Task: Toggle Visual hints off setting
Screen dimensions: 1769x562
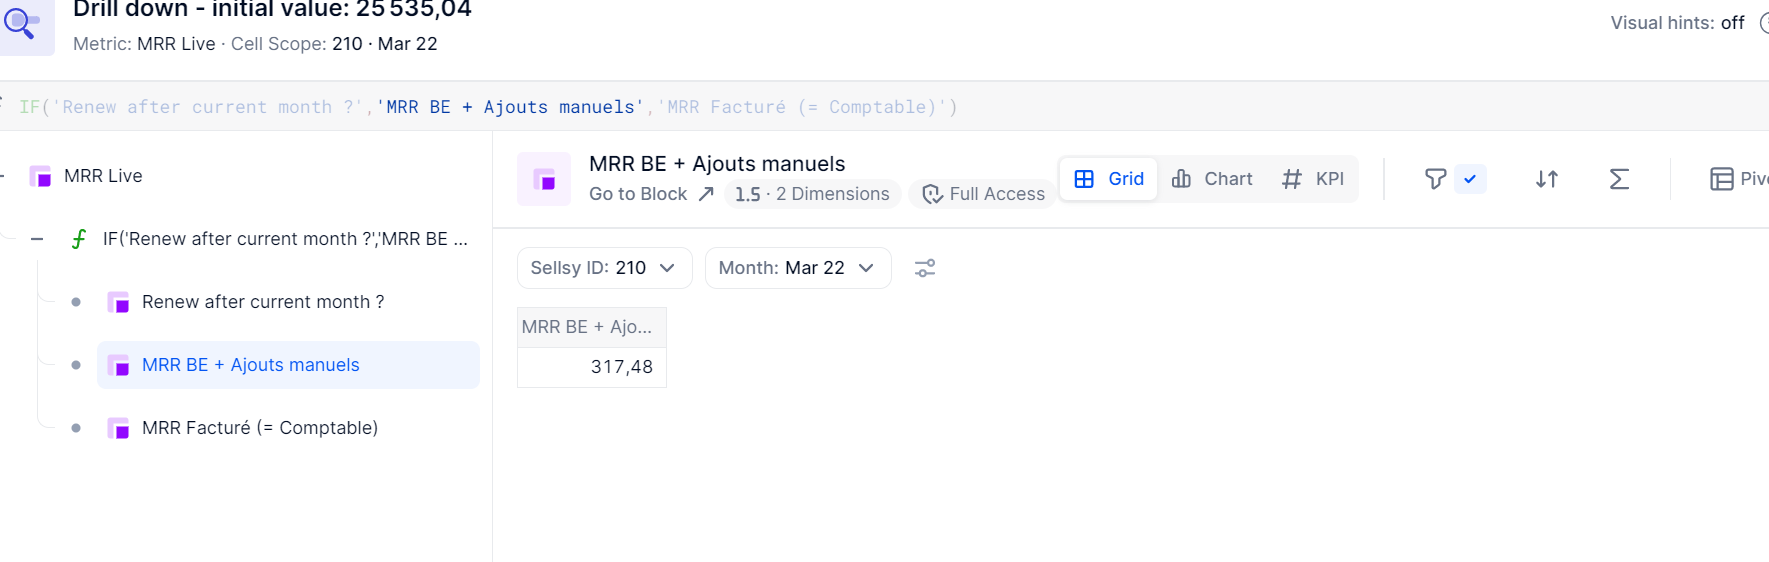Action: point(1677,23)
